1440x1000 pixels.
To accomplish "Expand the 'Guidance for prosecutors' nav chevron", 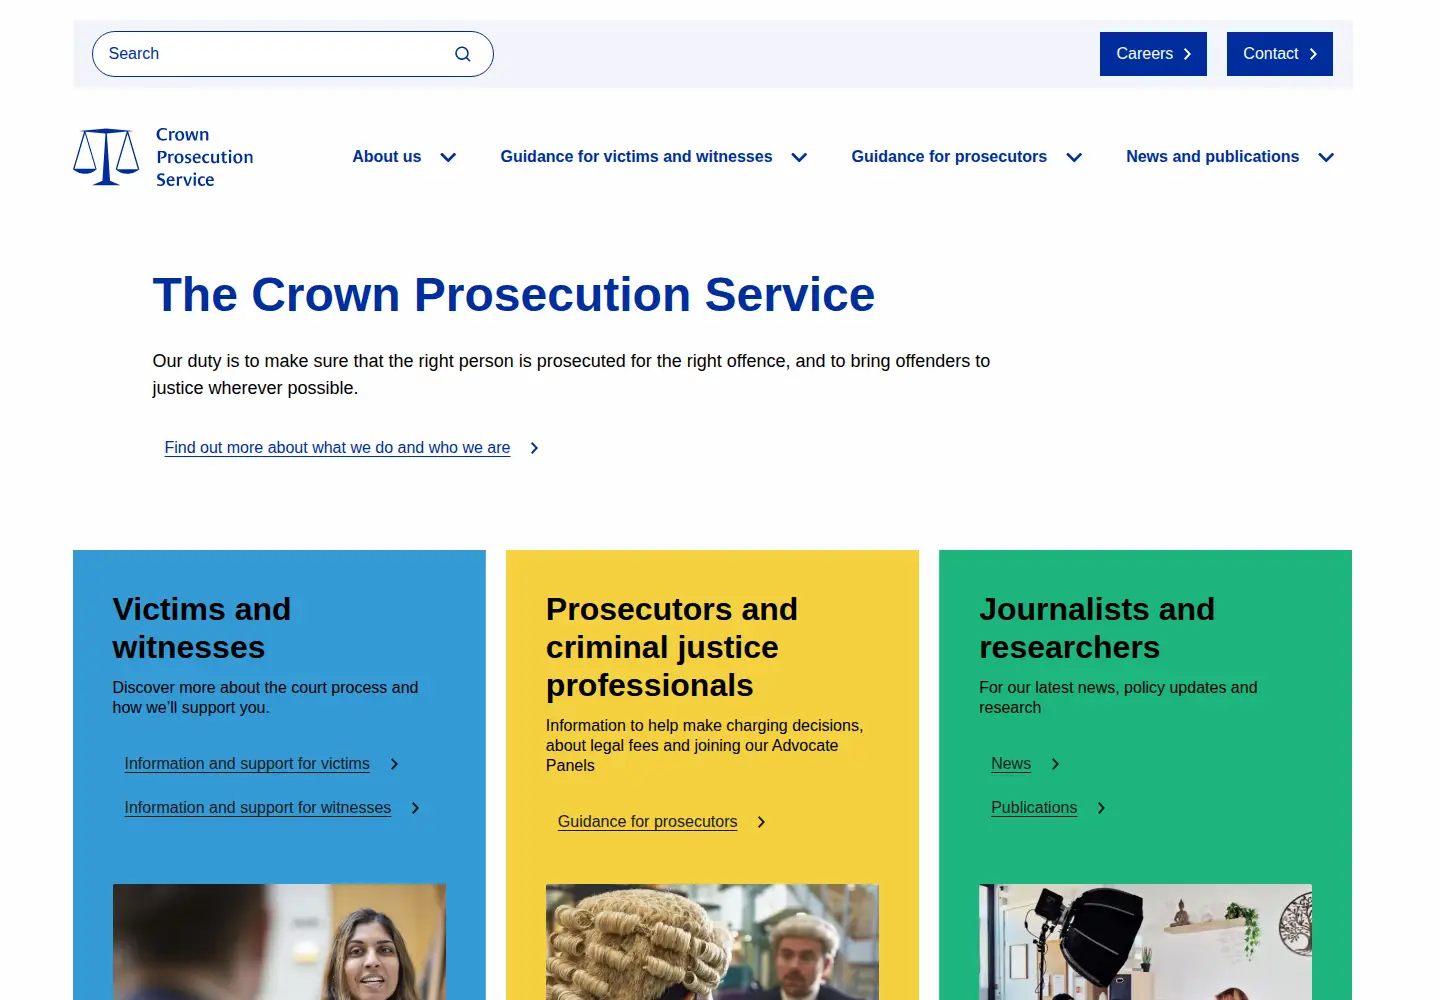I will pyautogui.click(x=1074, y=157).
